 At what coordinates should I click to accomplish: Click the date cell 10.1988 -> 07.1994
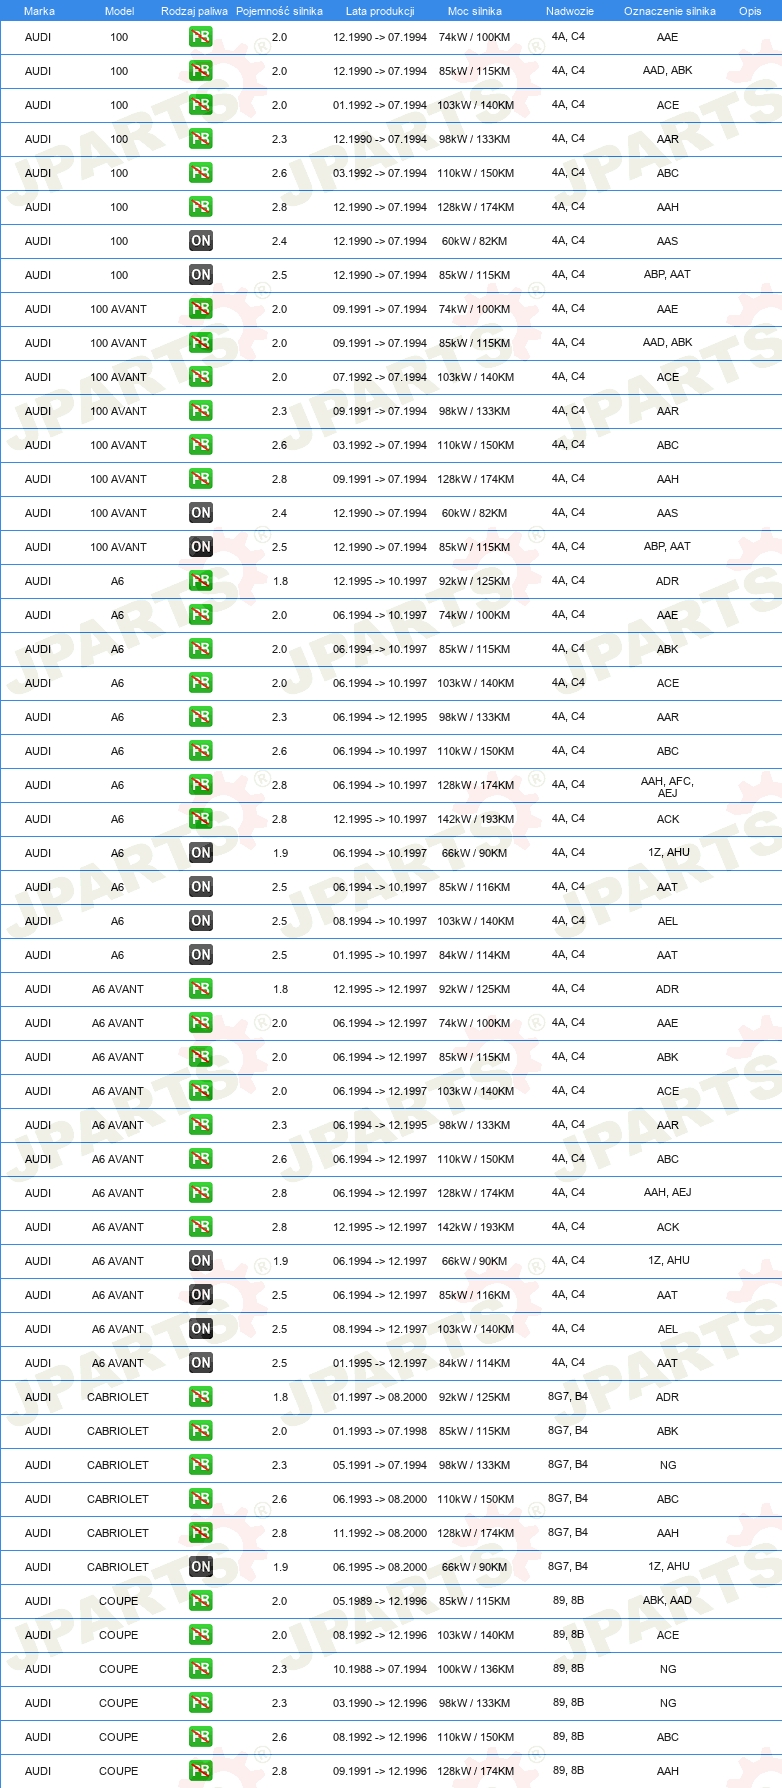(380, 1669)
